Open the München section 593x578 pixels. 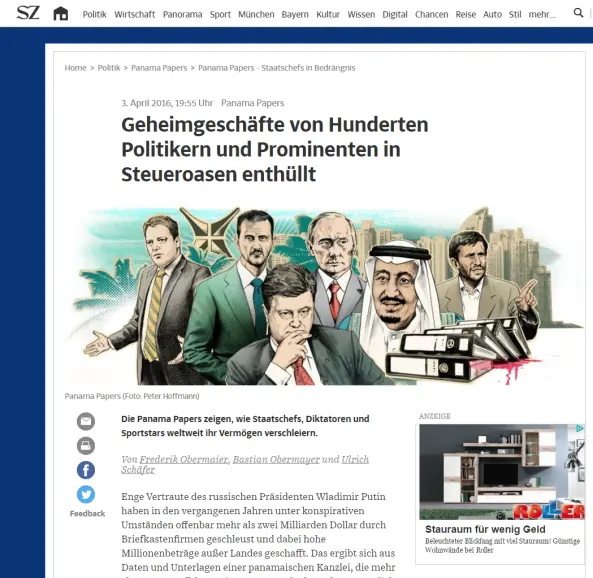pos(256,14)
